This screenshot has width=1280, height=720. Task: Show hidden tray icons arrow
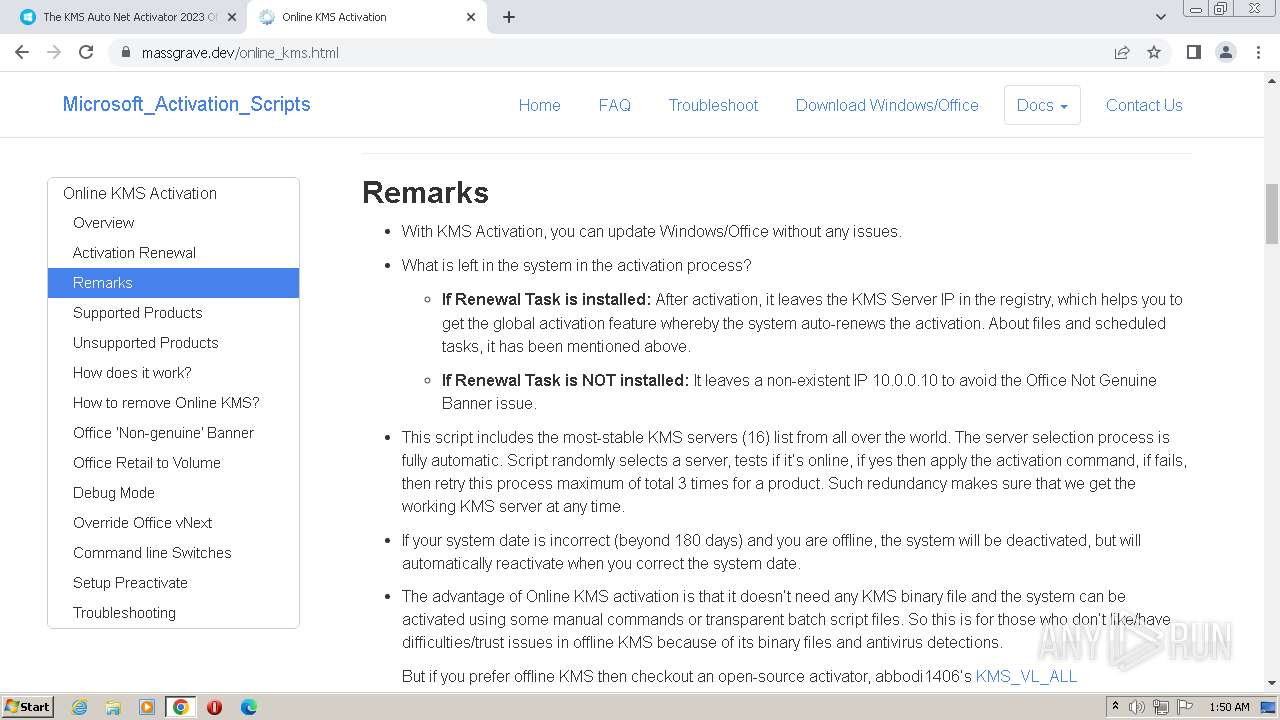(x=1115, y=707)
